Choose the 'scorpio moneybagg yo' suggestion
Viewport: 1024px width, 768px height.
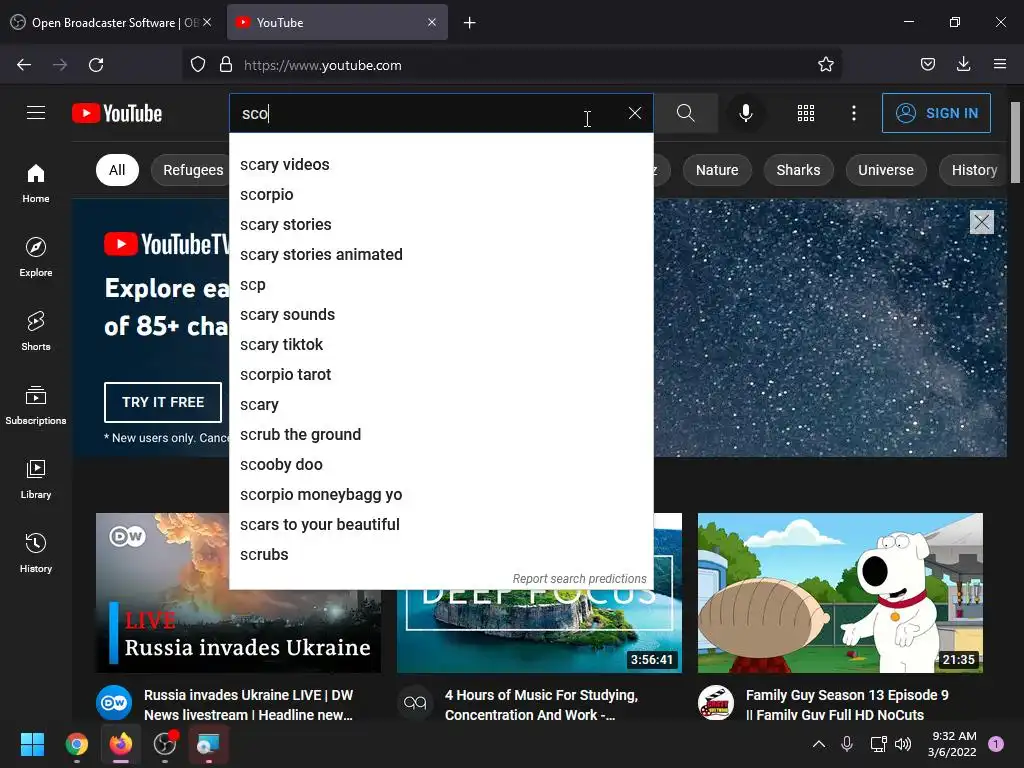pyautogui.click(x=441, y=495)
